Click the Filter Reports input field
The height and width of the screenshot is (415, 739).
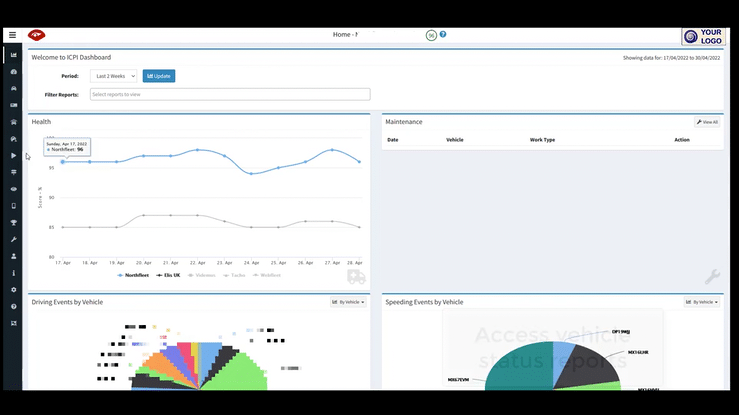tap(230, 94)
